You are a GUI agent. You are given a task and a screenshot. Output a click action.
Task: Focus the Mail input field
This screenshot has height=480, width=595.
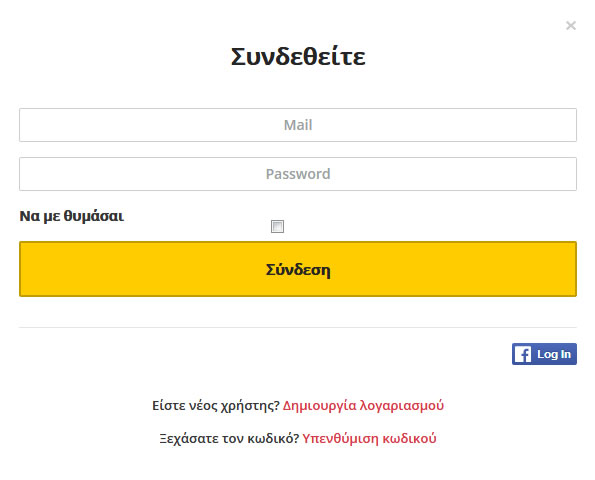(298, 125)
